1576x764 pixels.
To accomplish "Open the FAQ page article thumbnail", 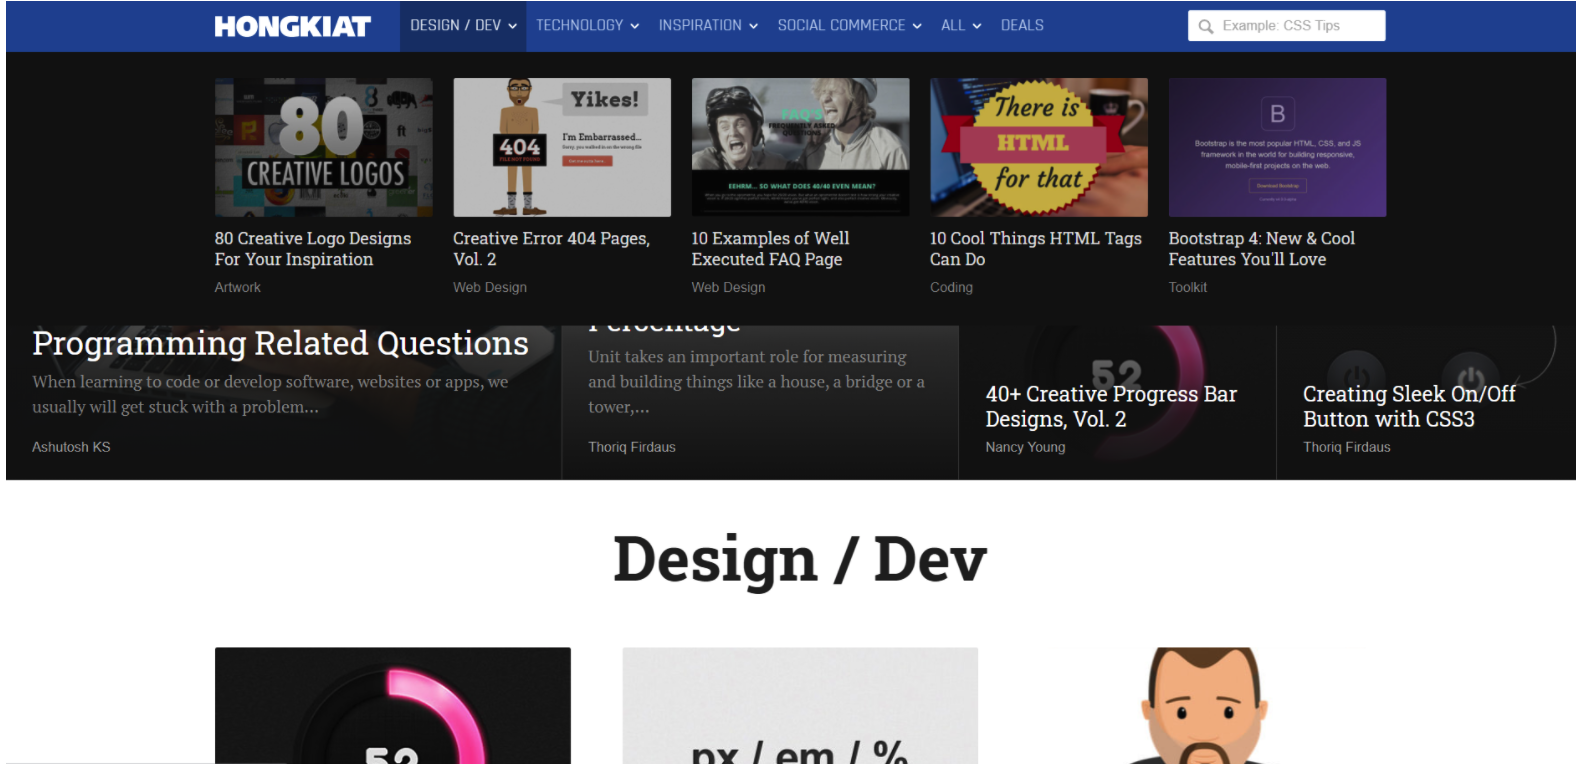I will click(801, 147).
